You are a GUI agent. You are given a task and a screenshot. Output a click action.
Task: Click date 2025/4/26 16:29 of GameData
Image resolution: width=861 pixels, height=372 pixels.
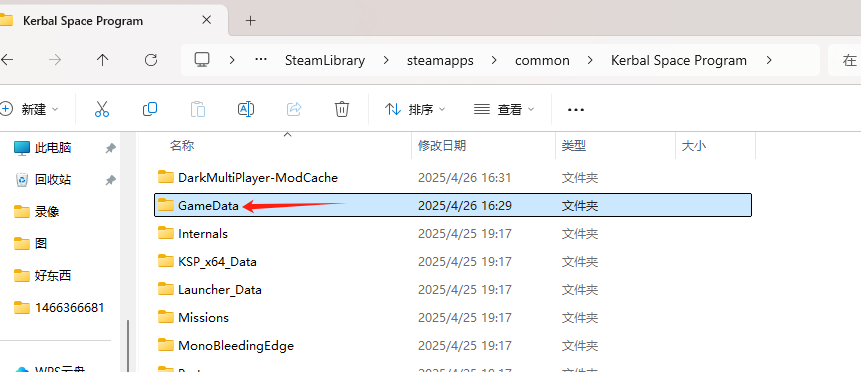pos(465,206)
